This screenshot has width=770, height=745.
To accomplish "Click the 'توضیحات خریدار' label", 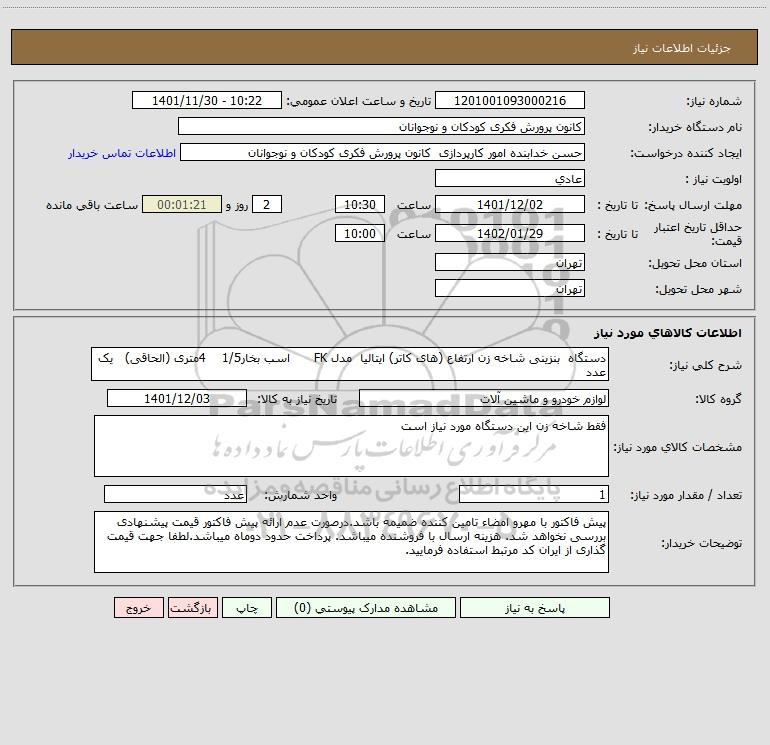I will 702,543.
